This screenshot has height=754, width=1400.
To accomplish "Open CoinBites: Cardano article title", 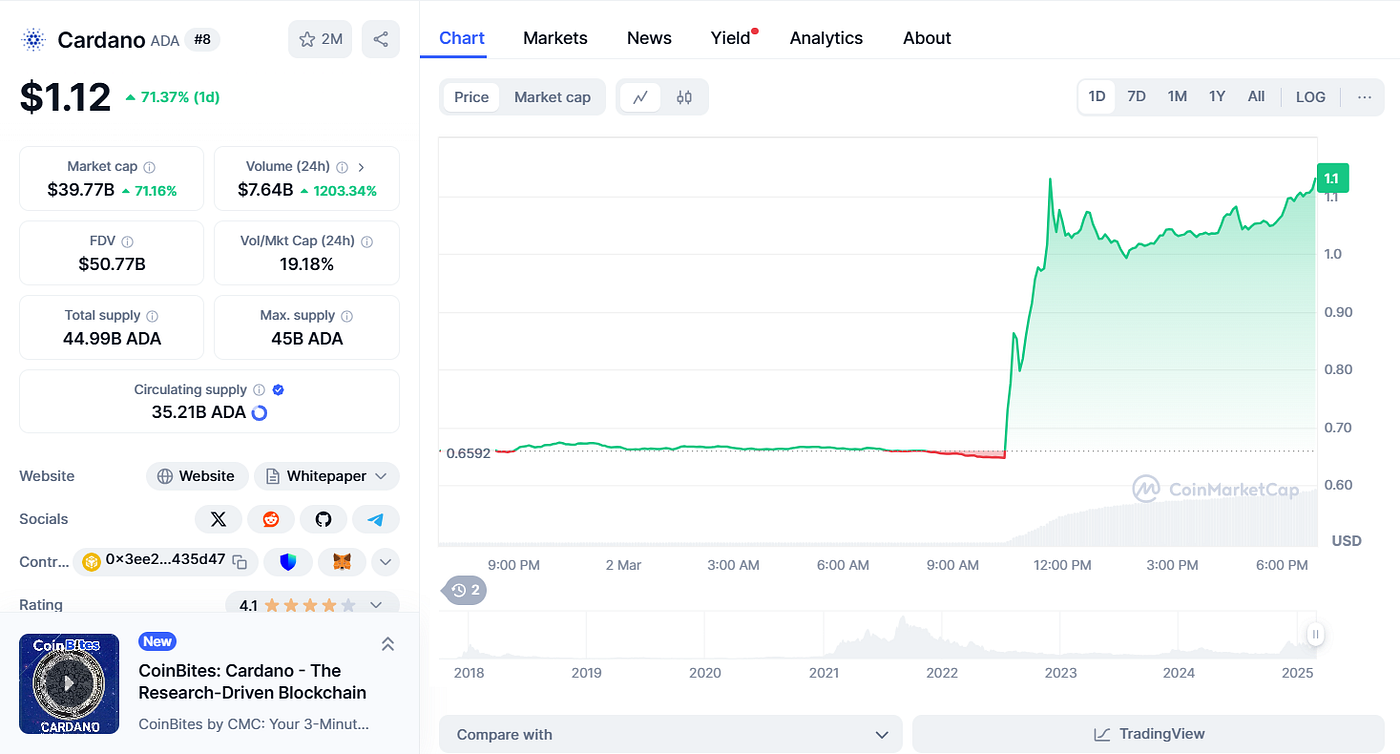I will [x=252, y=682].
